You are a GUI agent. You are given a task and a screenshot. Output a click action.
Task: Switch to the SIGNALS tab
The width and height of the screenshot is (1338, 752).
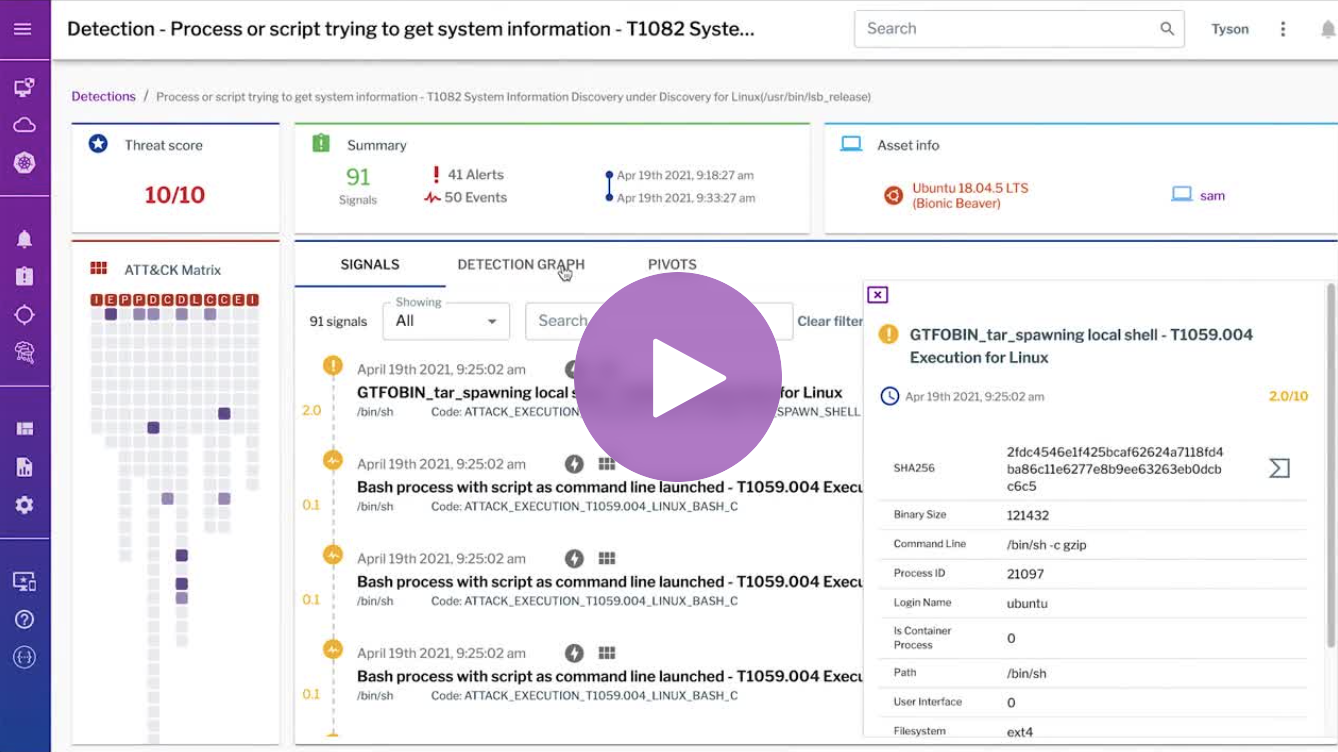tap(370, 265)
